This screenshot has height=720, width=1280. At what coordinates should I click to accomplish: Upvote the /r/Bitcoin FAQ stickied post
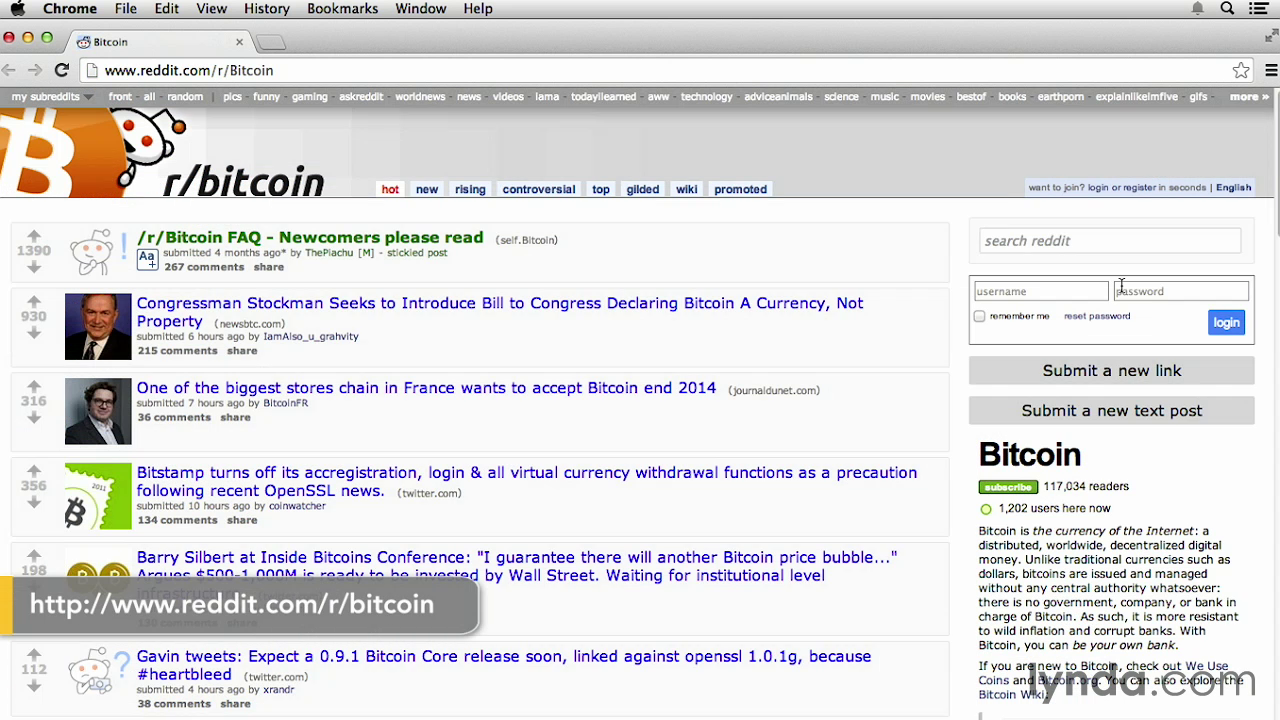pyautogui.click(x=34, y=237)
